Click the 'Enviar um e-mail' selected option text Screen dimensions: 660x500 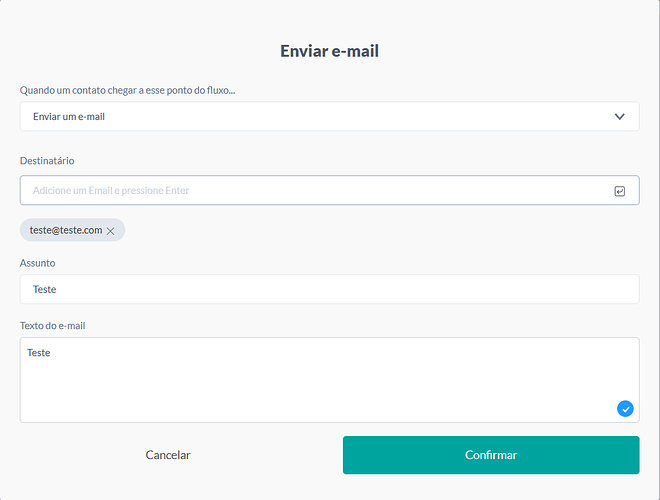pyautogui.click(x=69, y=117)
